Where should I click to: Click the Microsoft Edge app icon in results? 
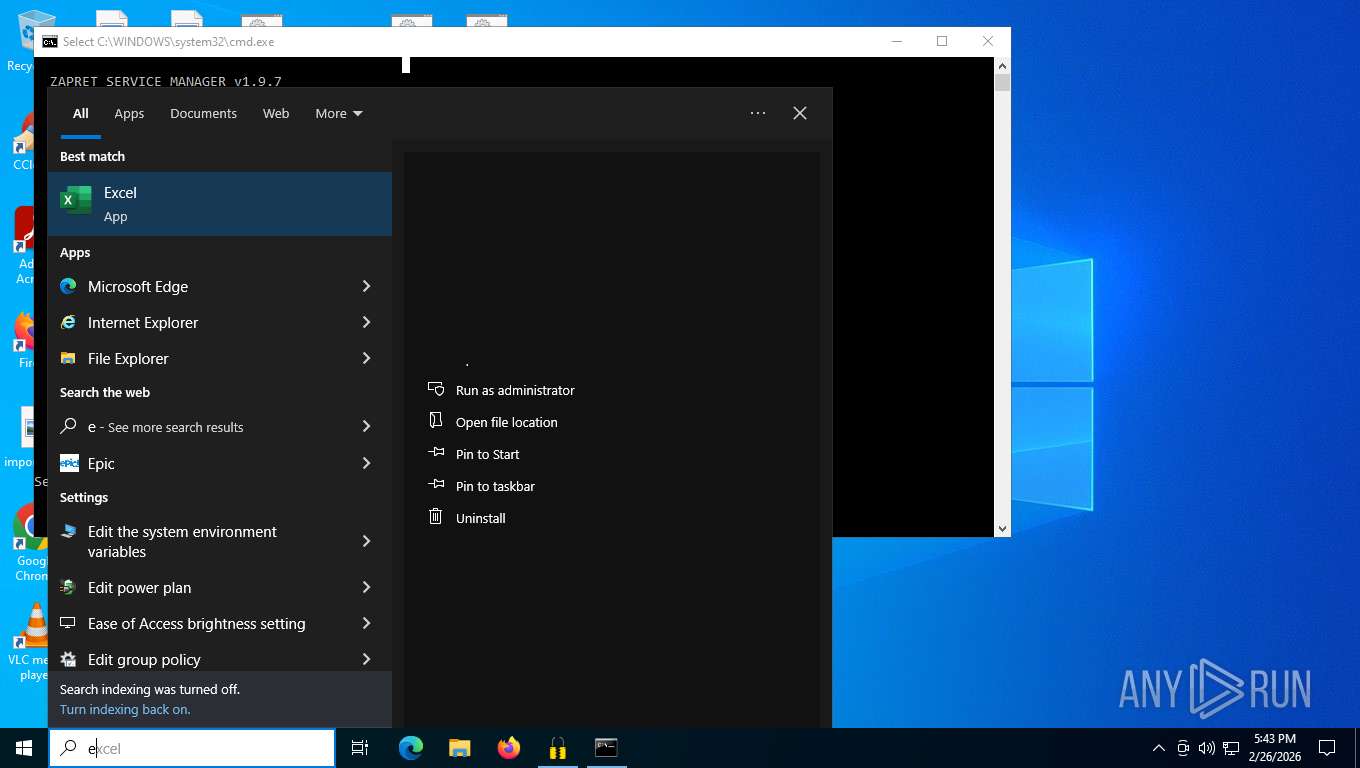[68, 286]
